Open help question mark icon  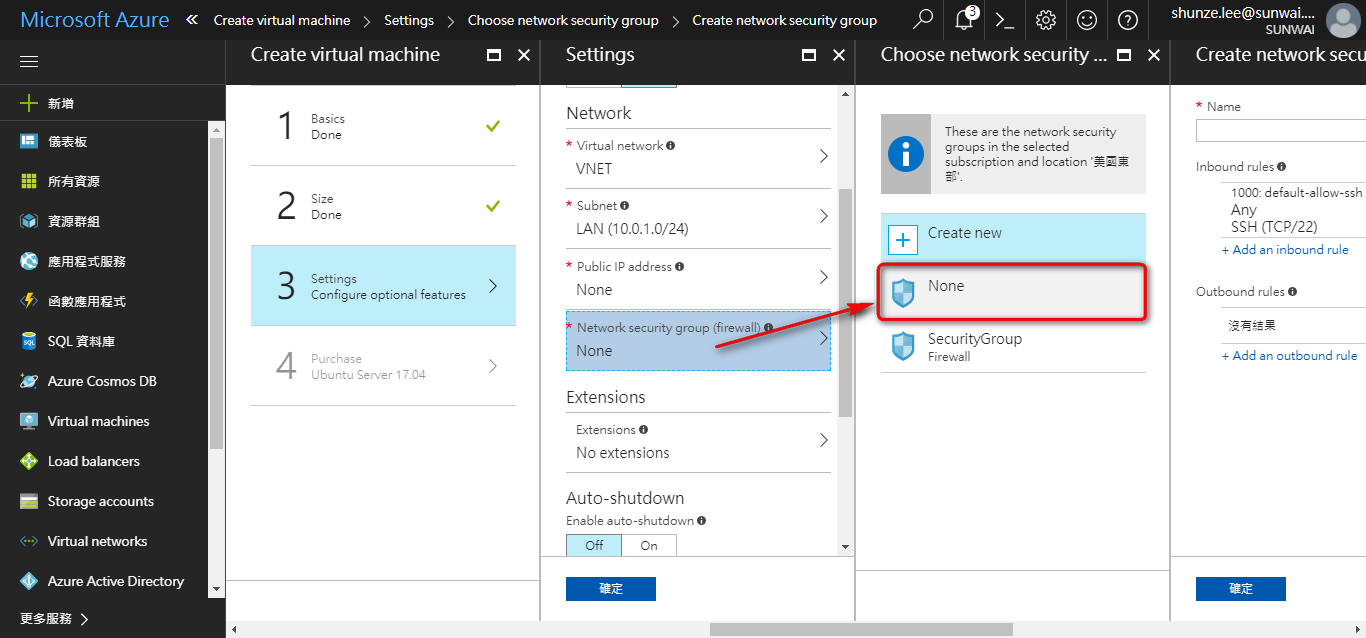click(1128, 20)
